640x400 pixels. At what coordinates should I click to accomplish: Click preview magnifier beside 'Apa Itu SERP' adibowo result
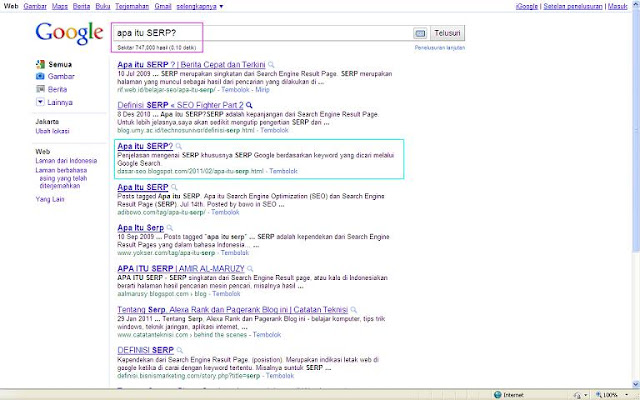pyautogui.click(x=174, y=187)
